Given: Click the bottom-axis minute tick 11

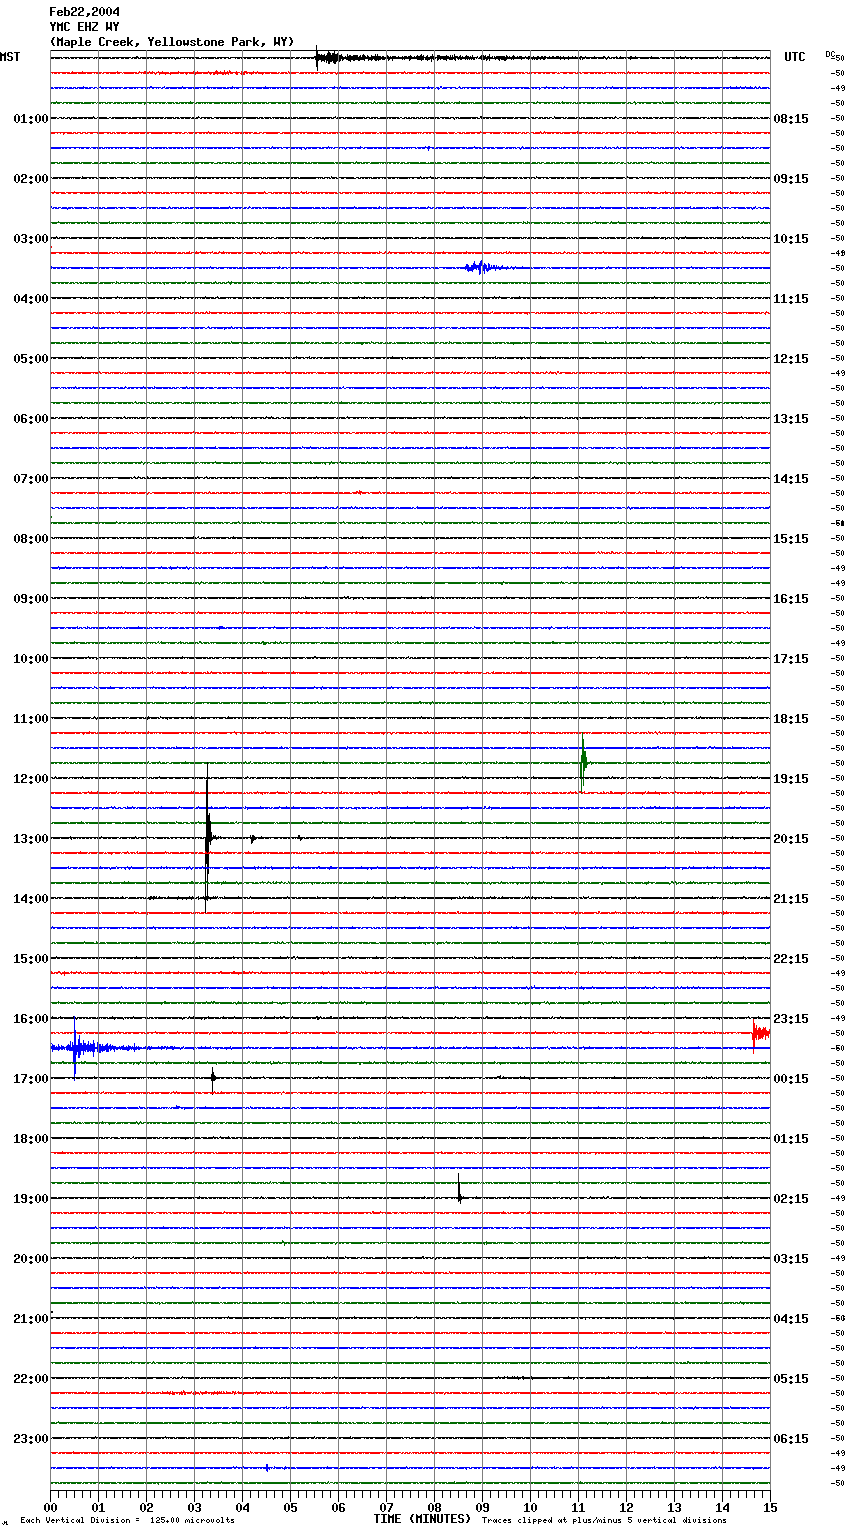Looking at the screenshot, I should (x=578, y=1507).
